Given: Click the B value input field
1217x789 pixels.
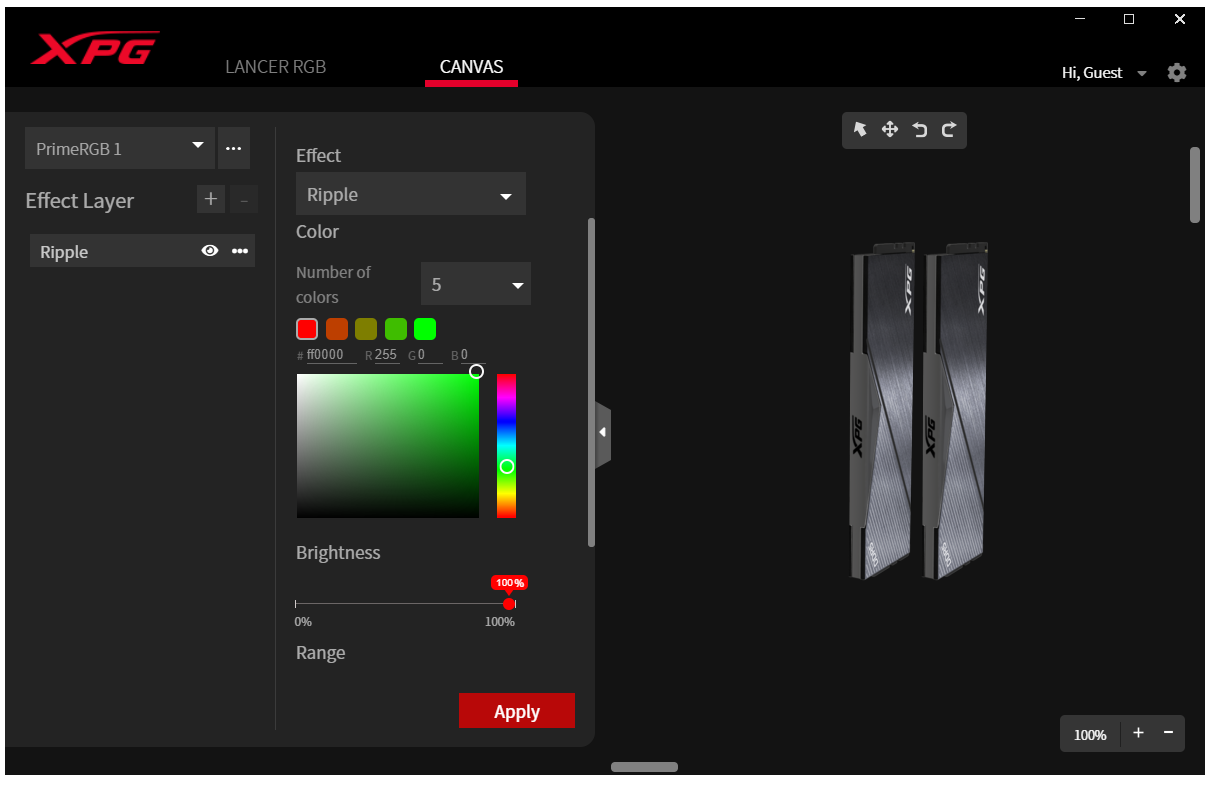Looking at the screenshot, I should [472, 355].
